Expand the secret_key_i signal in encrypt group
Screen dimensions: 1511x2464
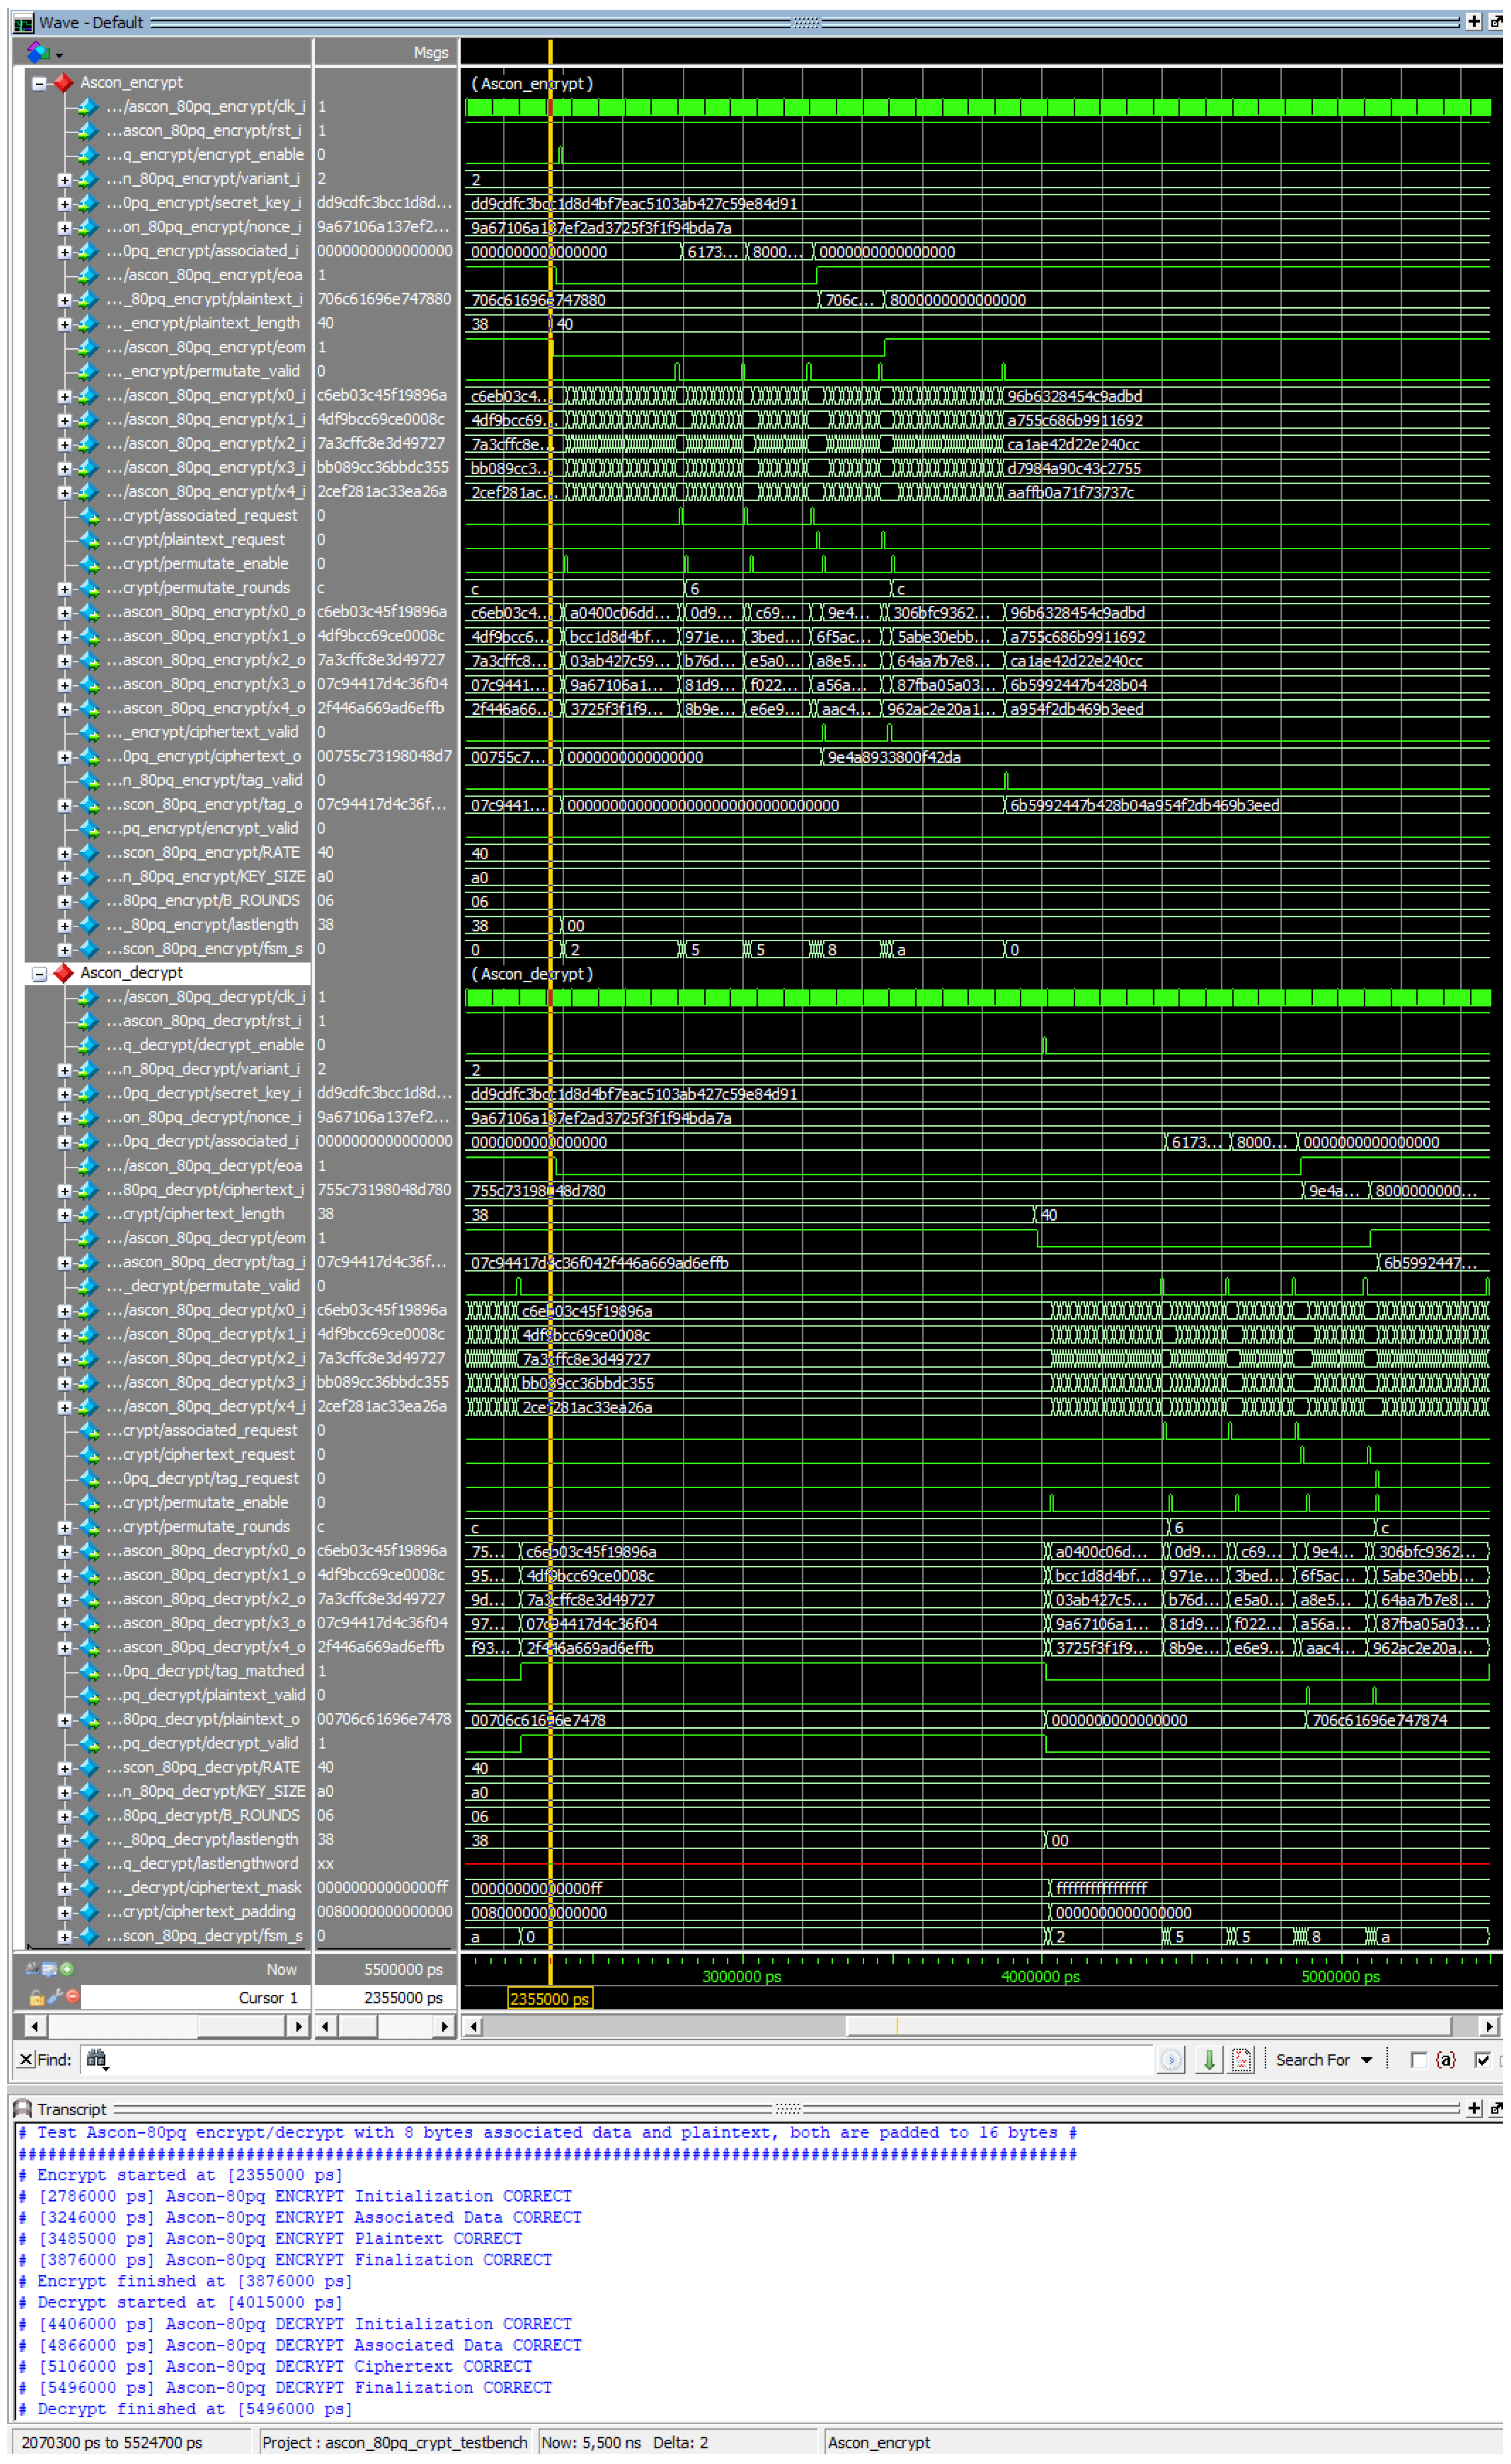64,203
